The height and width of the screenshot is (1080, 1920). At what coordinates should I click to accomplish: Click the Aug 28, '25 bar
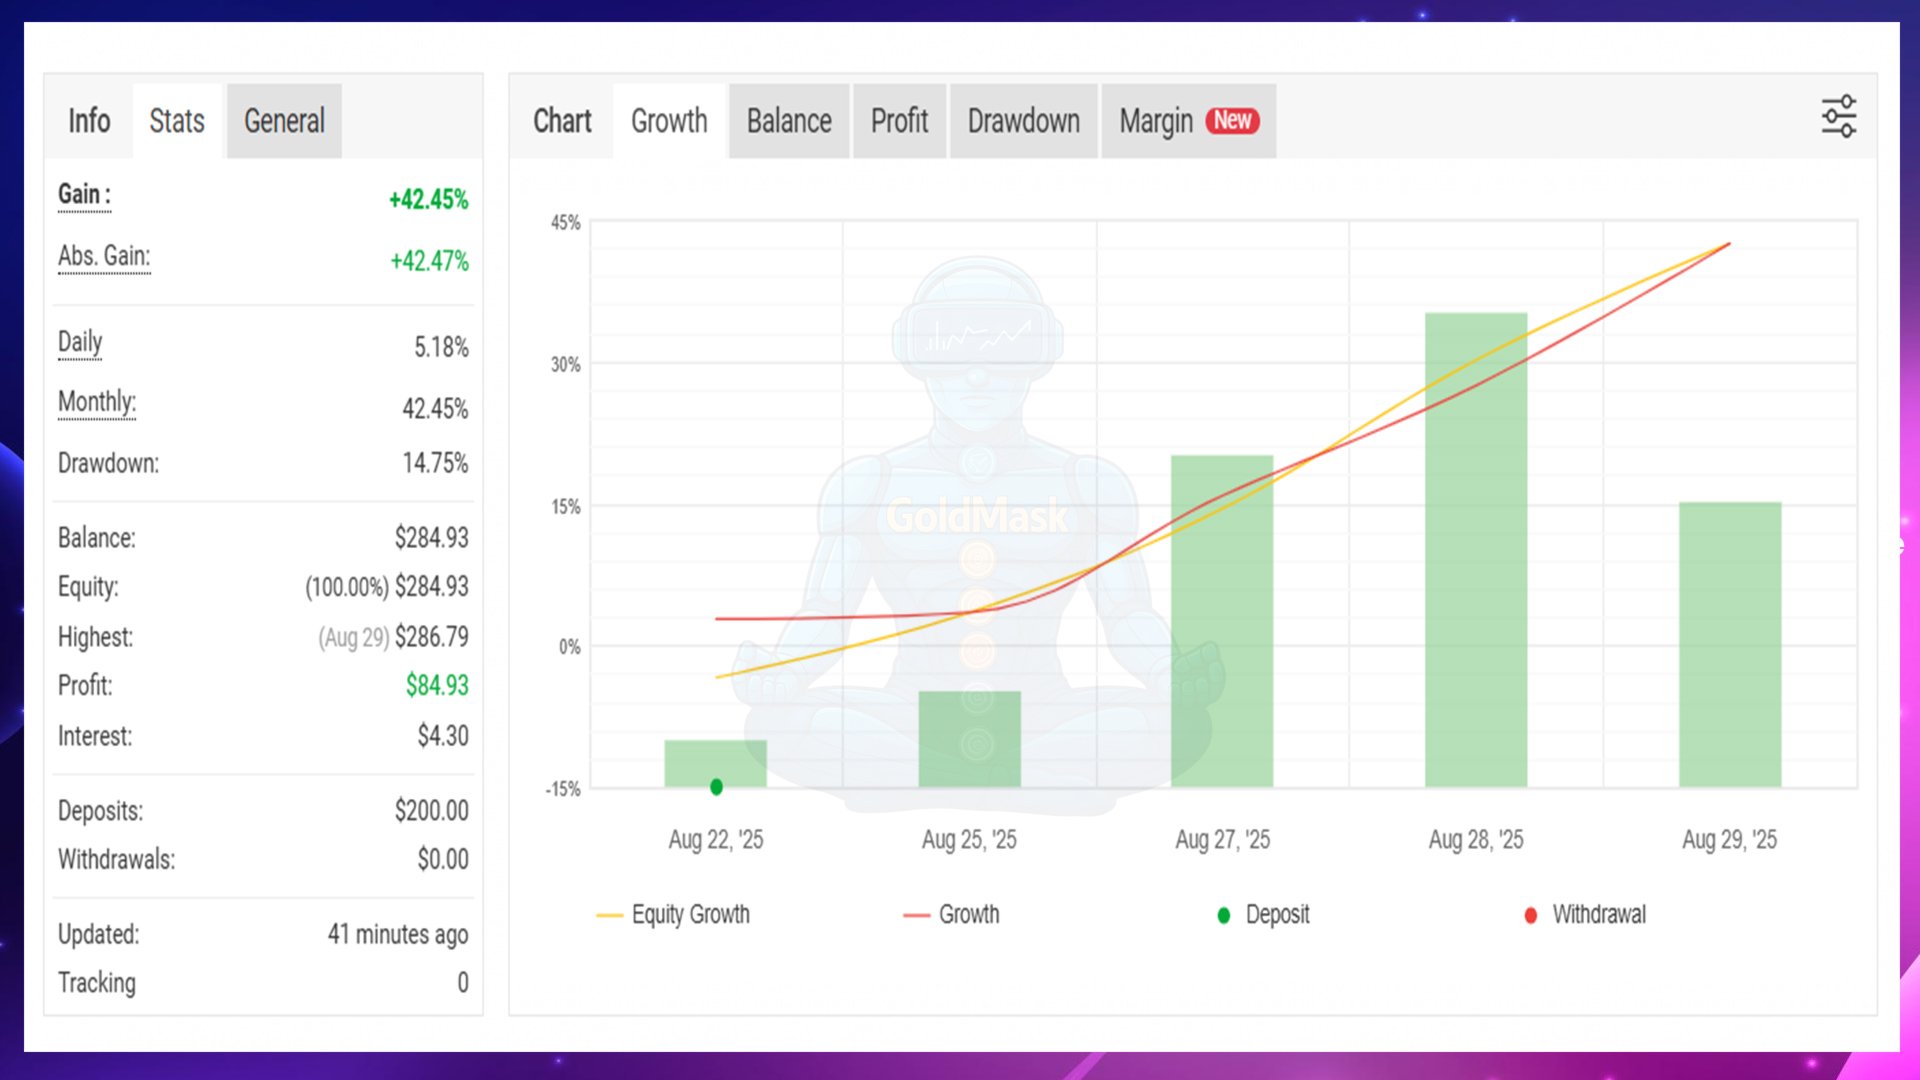pos(1476,551)
